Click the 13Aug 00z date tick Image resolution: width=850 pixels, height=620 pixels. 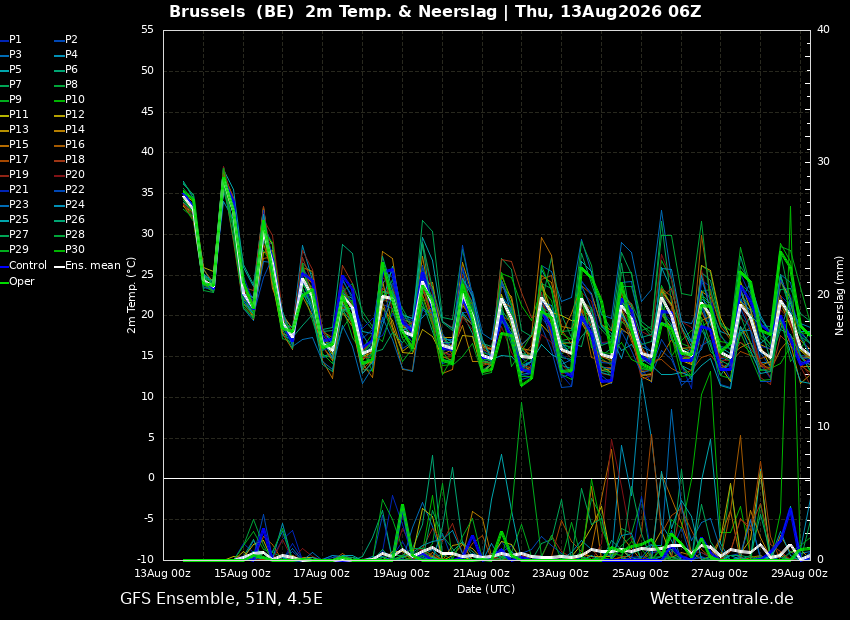pyautogui.click(x=163, y=573)
